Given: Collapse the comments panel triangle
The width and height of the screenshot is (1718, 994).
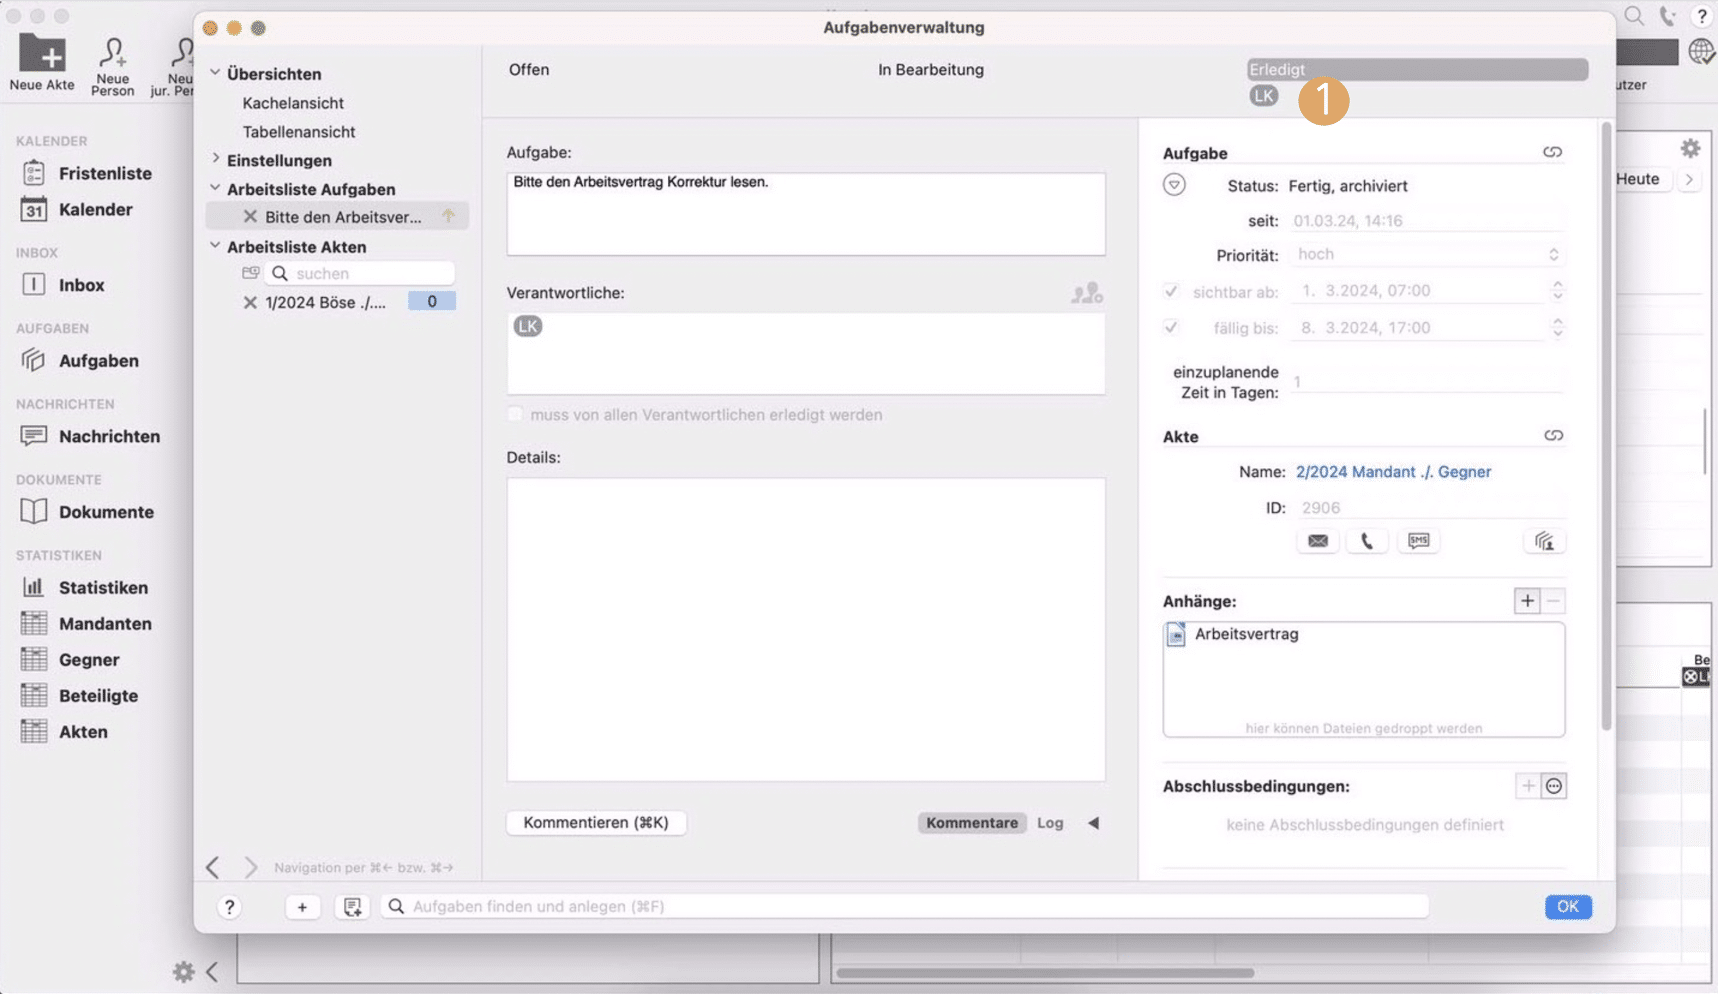Looking at the screenshot, I should 1093,823.
